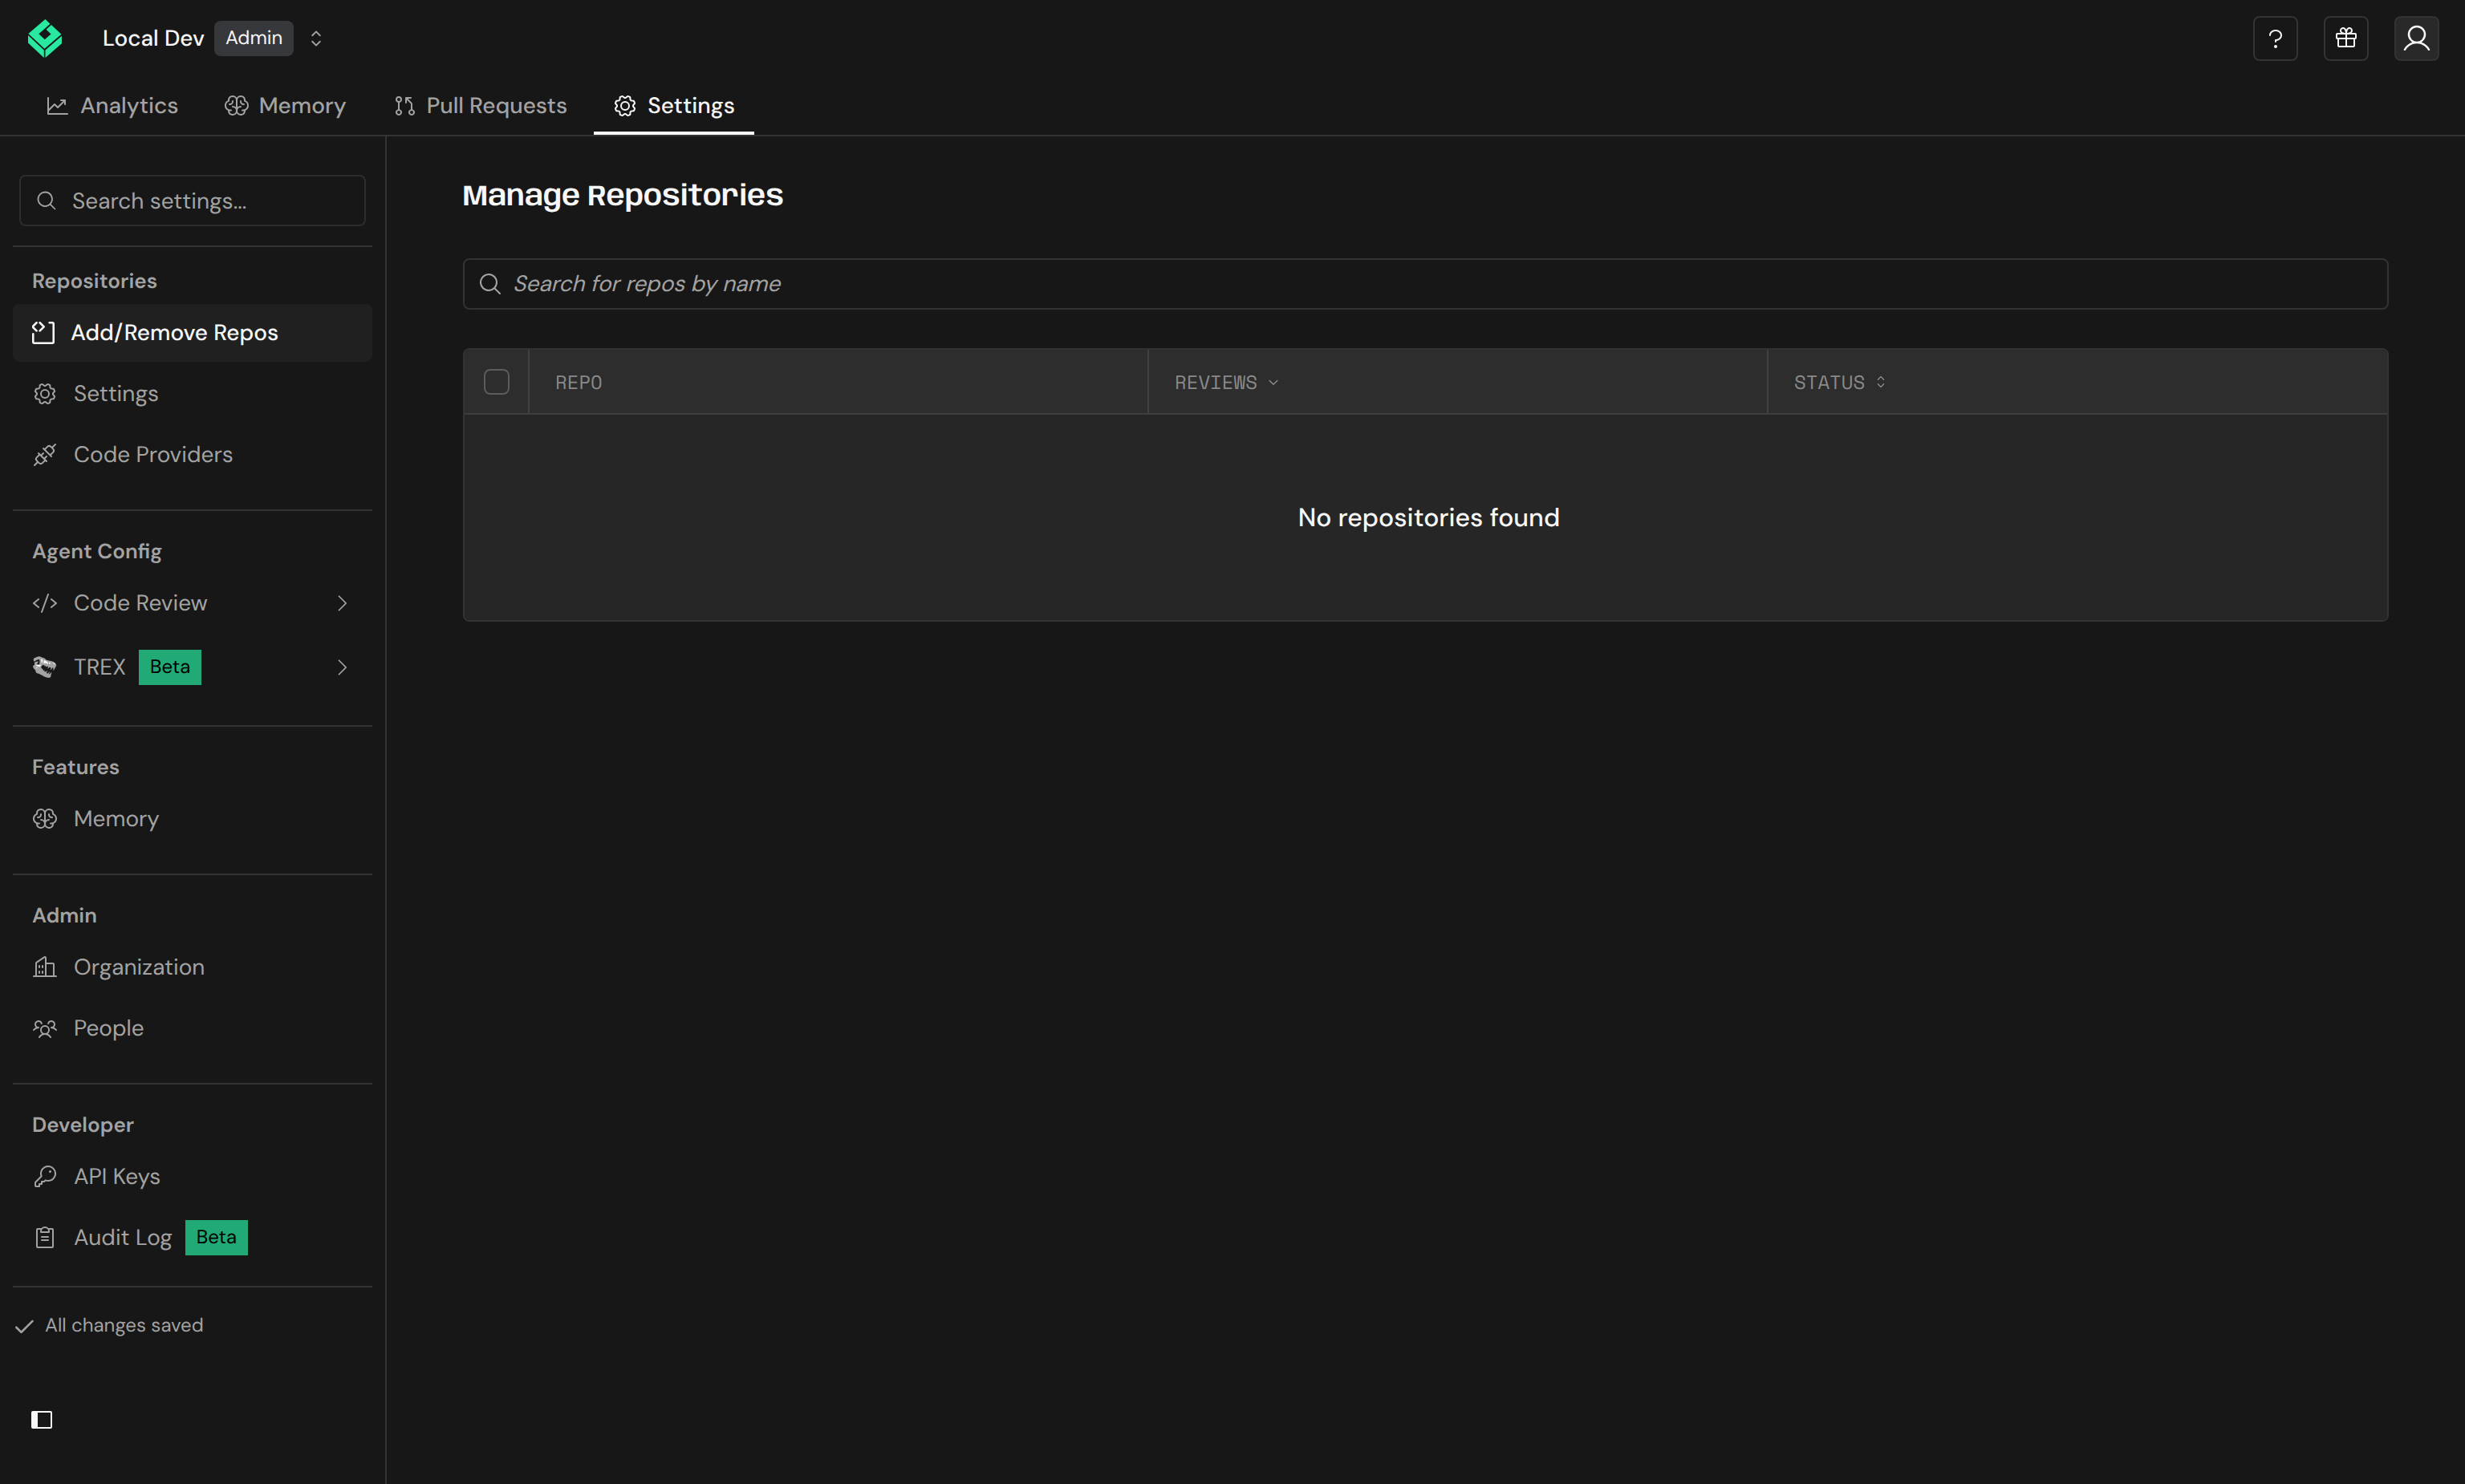Click the Code Review brackets icon
Screen dimensions: 2465x1484
coord(45,603)
